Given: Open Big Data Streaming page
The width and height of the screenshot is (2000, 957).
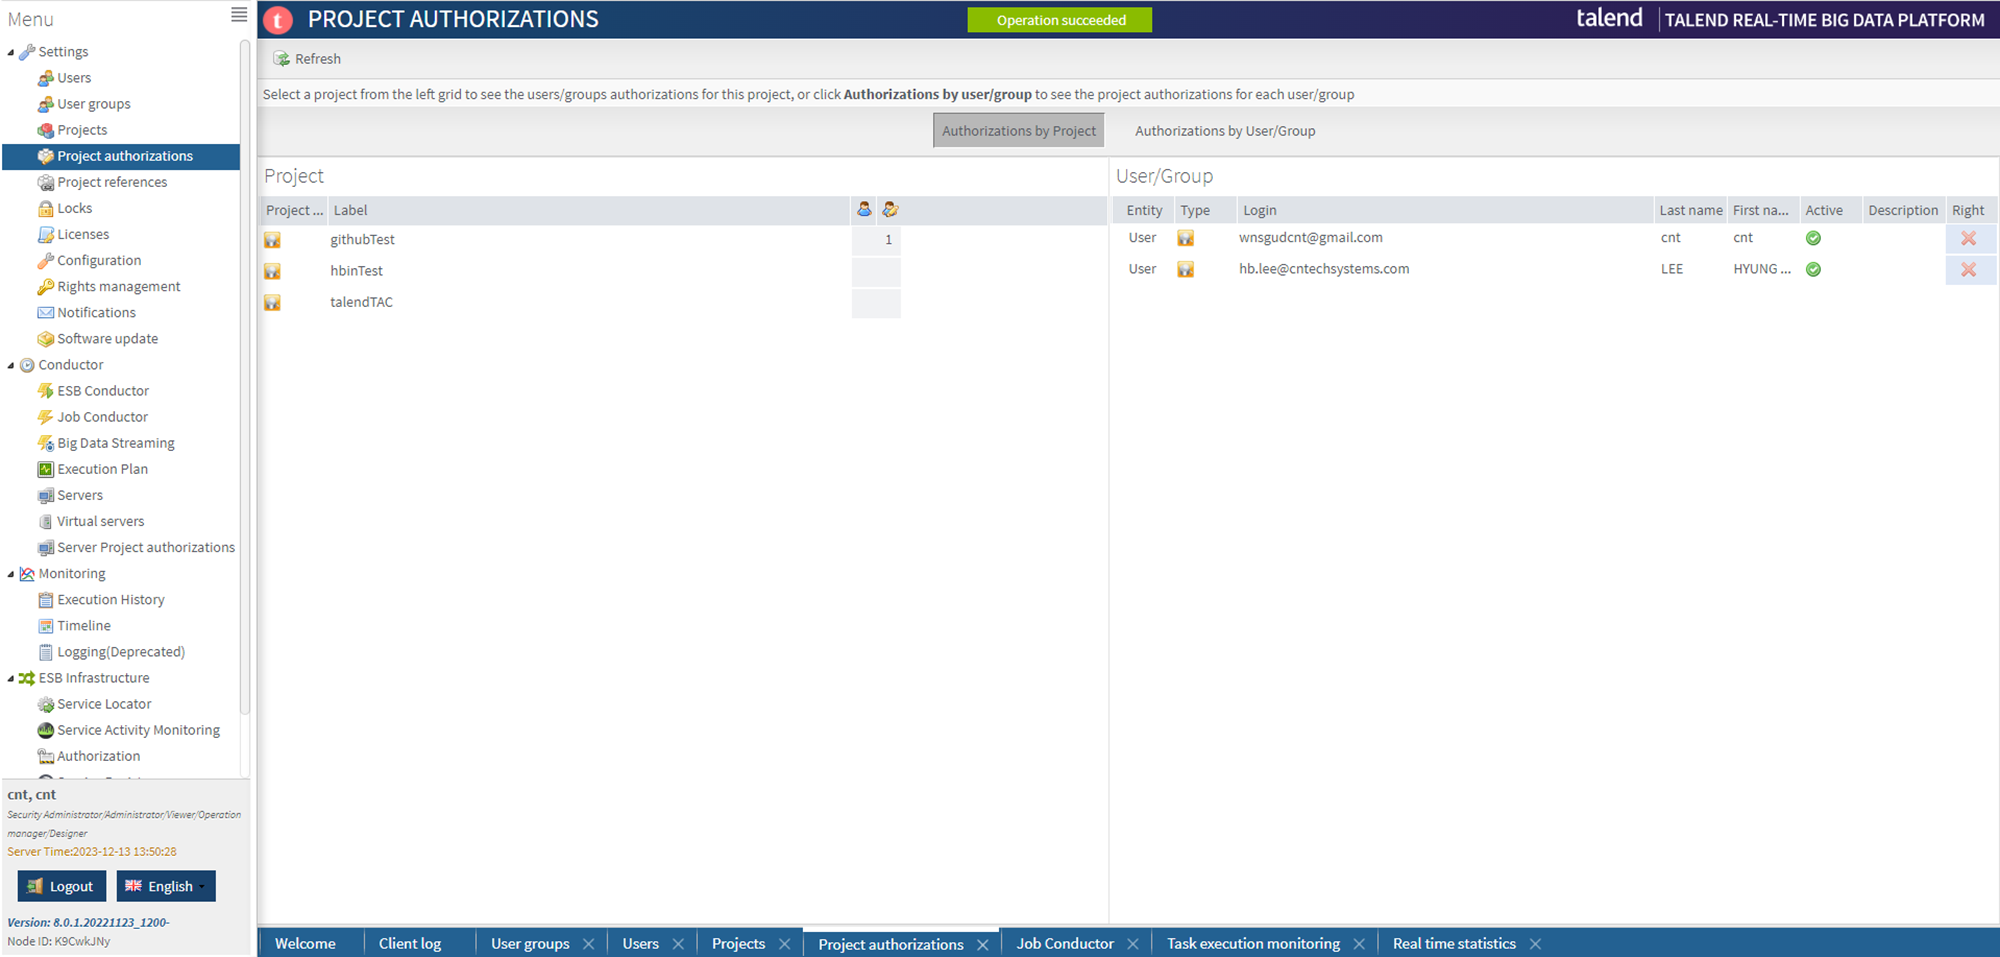Looking at the screenshot, I should point(116,443).
